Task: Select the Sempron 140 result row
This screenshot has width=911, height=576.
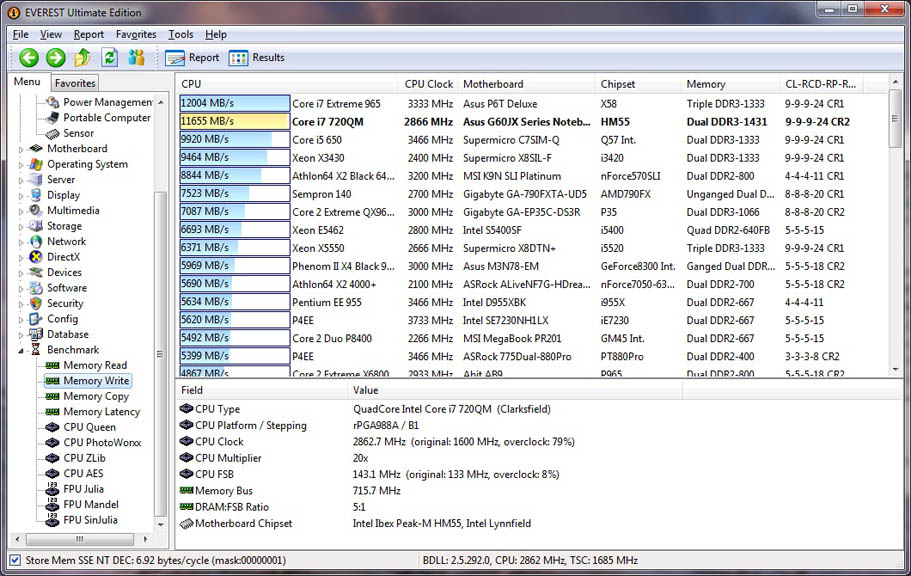Action: coord(532,194)
